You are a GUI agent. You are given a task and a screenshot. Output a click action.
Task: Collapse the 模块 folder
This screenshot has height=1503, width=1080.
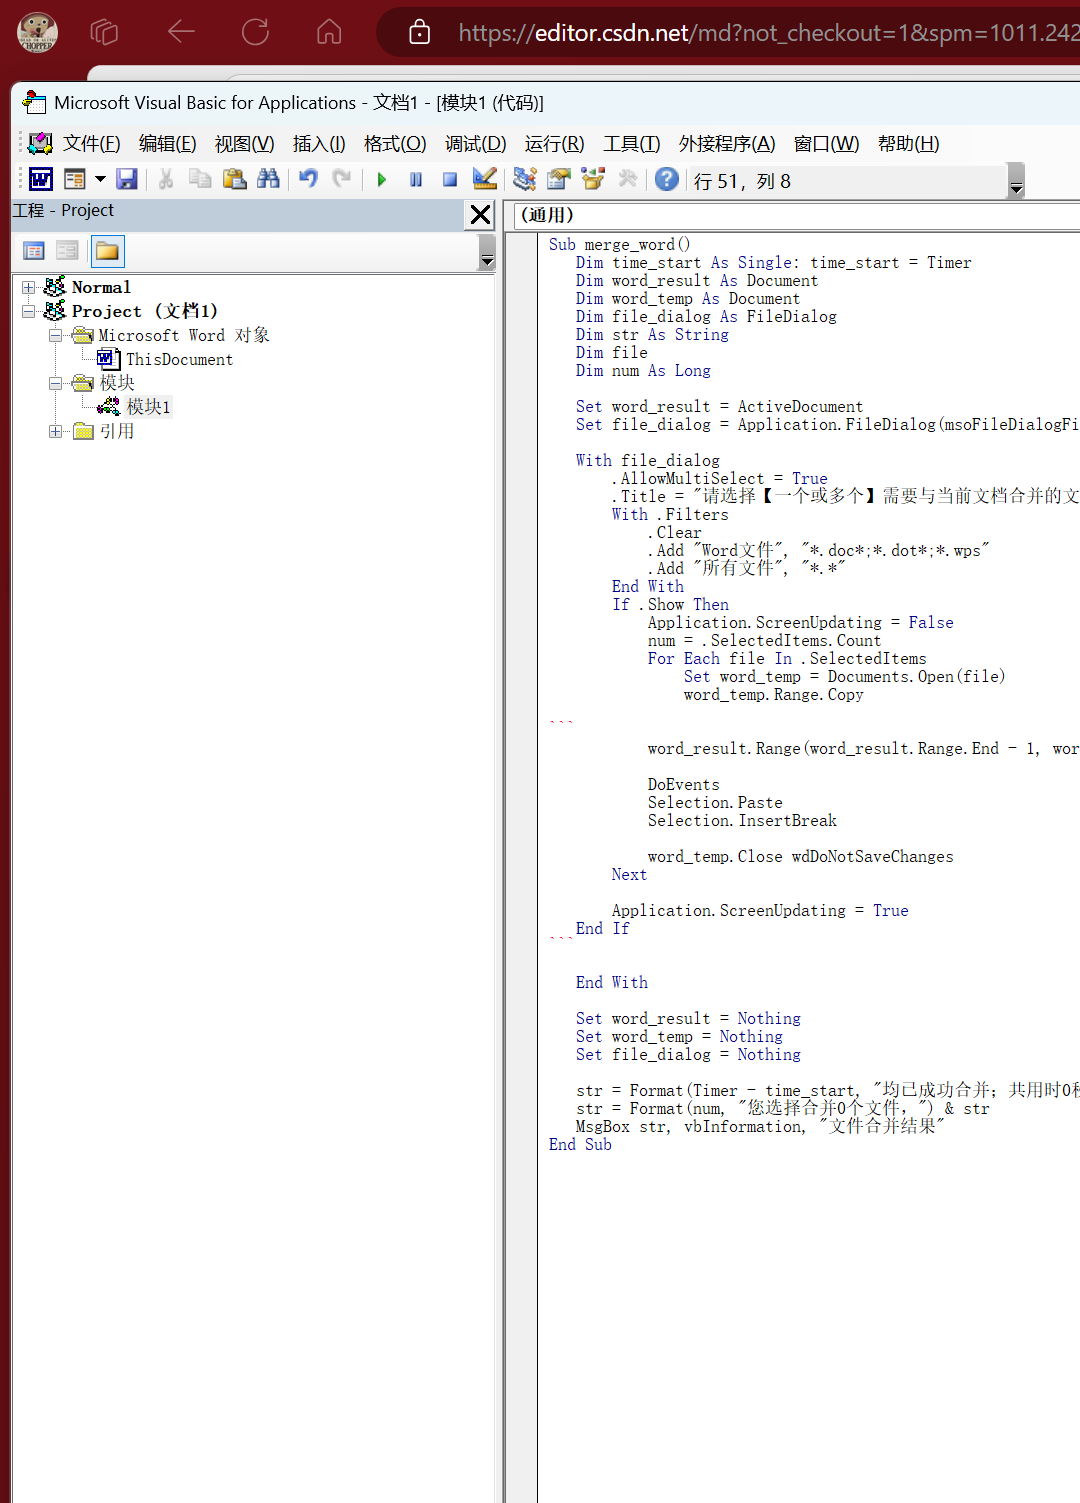tap(56, 383)
